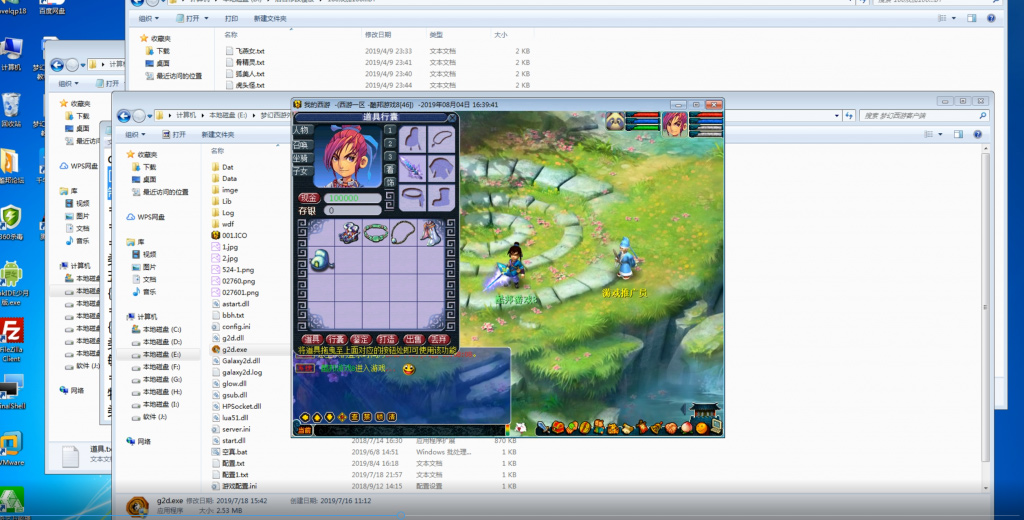Click the 看 view button beside portrait

(390, 169)
